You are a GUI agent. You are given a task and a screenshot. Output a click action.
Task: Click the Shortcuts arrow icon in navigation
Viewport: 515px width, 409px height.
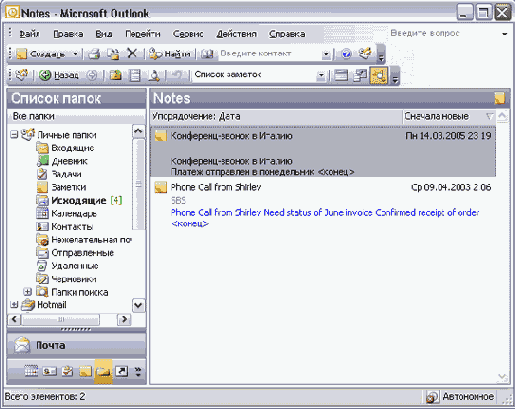coord(121,371)
